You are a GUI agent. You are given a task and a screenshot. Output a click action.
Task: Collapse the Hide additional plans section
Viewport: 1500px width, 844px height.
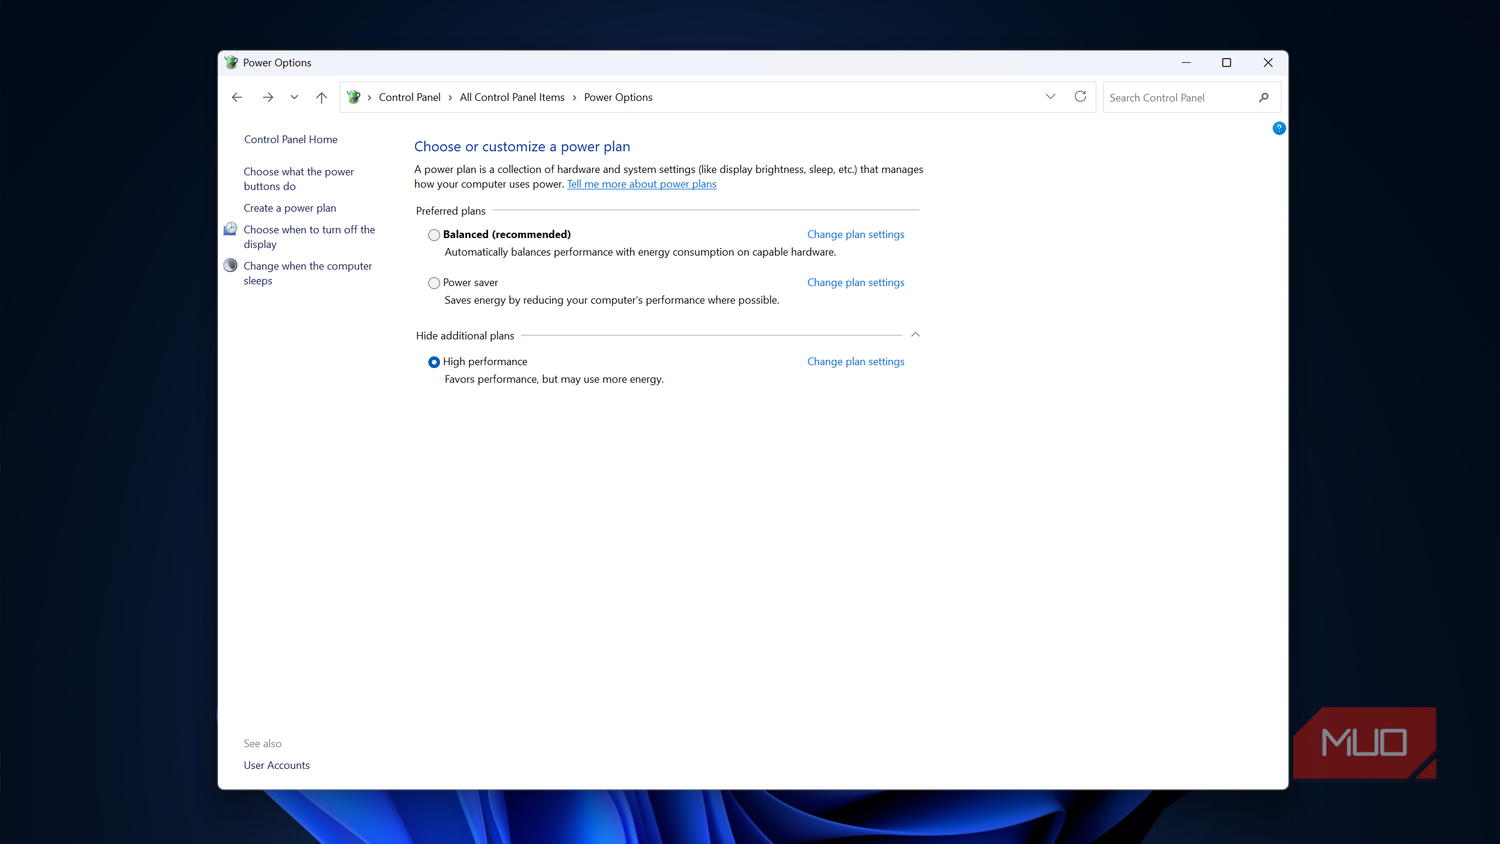(x=915, y=335)
